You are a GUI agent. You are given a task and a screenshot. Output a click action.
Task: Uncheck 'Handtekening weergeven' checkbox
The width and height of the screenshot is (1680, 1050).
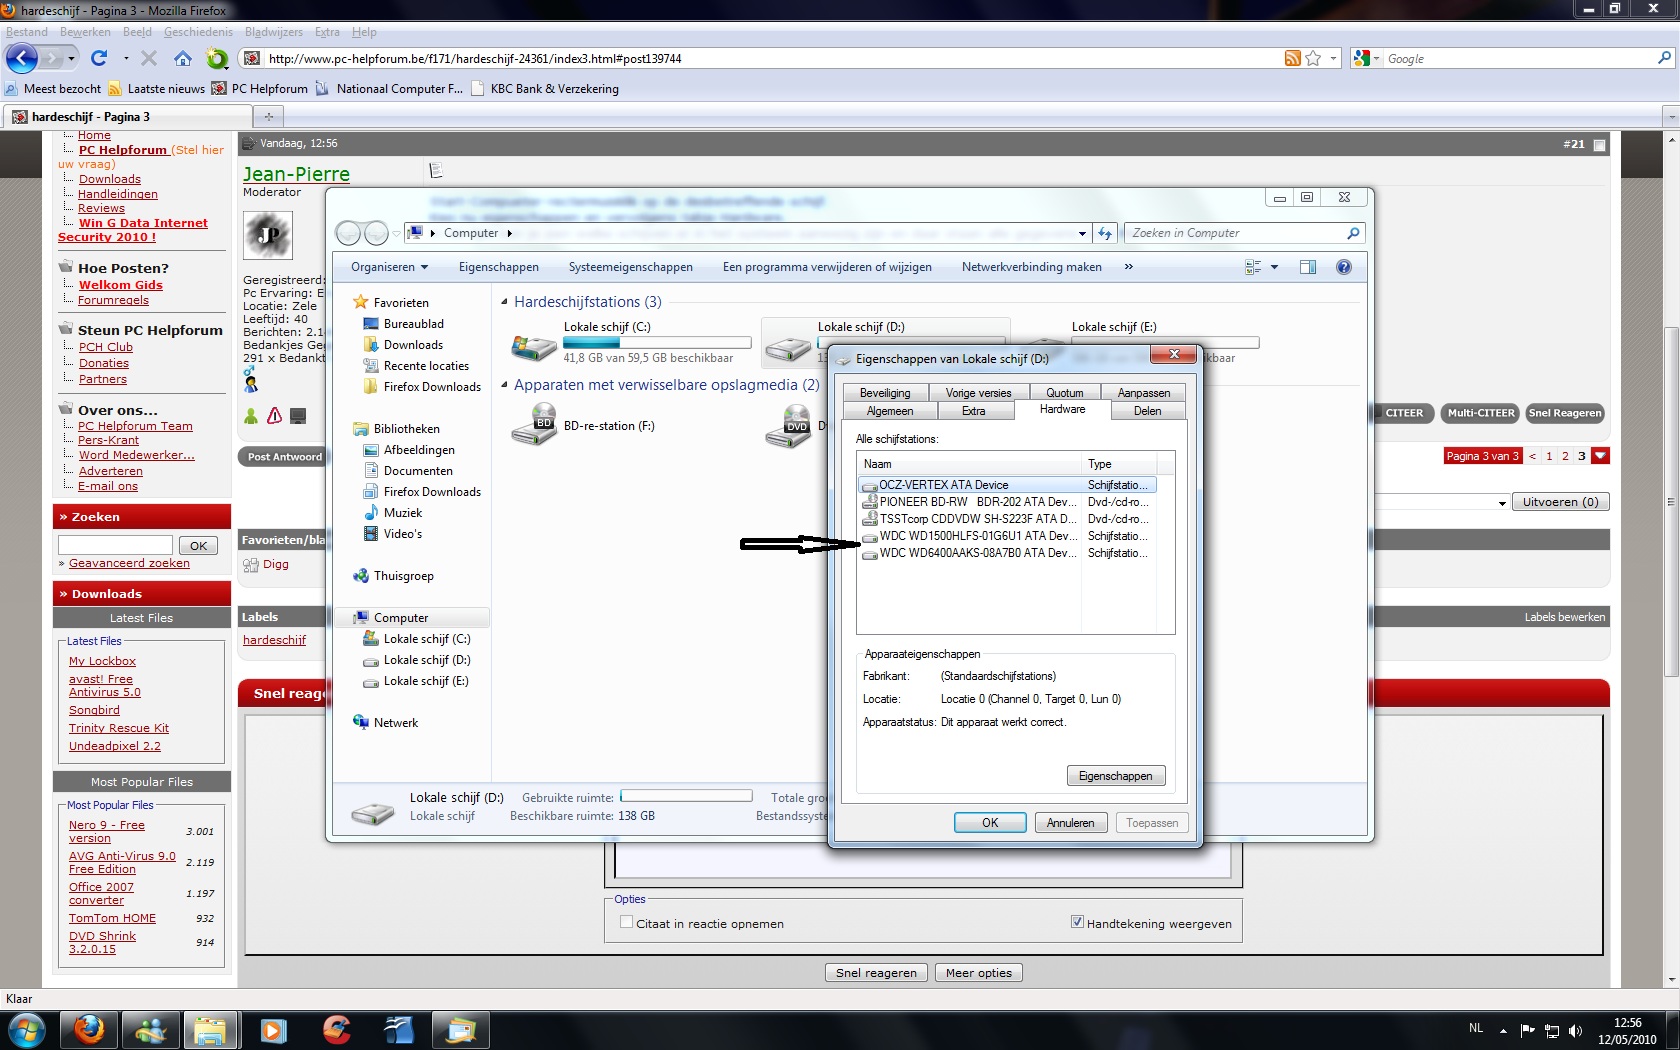[x=1077, y=923]
